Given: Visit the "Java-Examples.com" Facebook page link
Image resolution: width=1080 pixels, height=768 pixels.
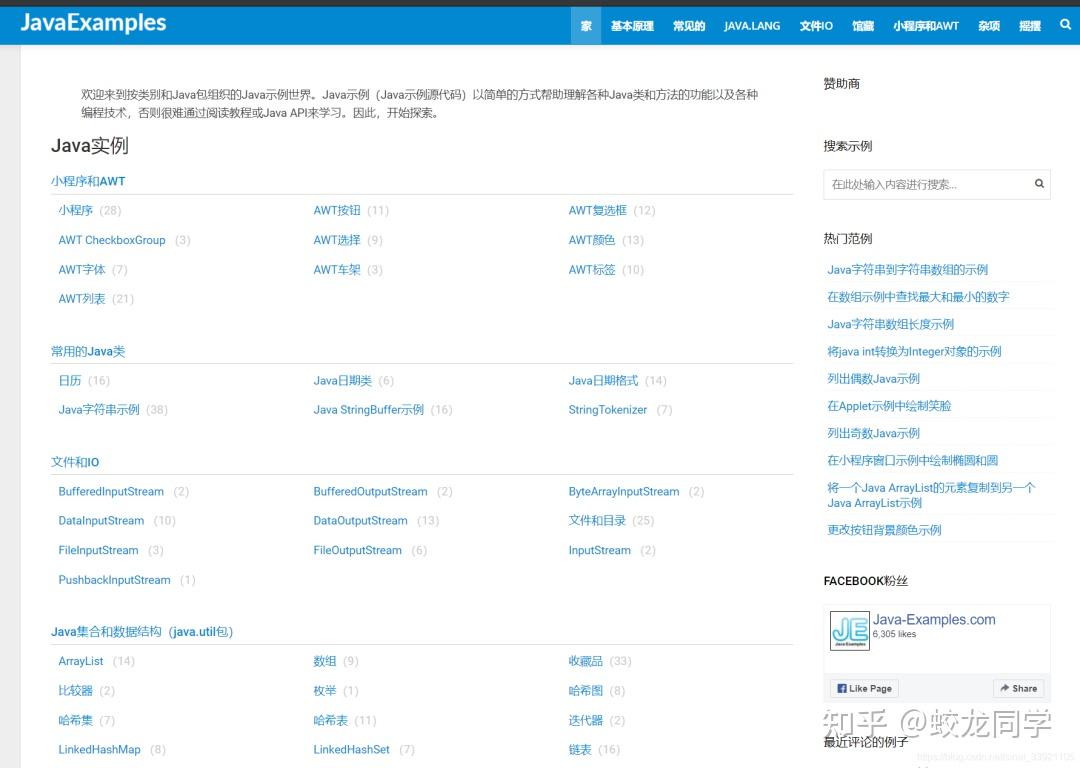Looking at the screenshot, I should click(934, 619).
